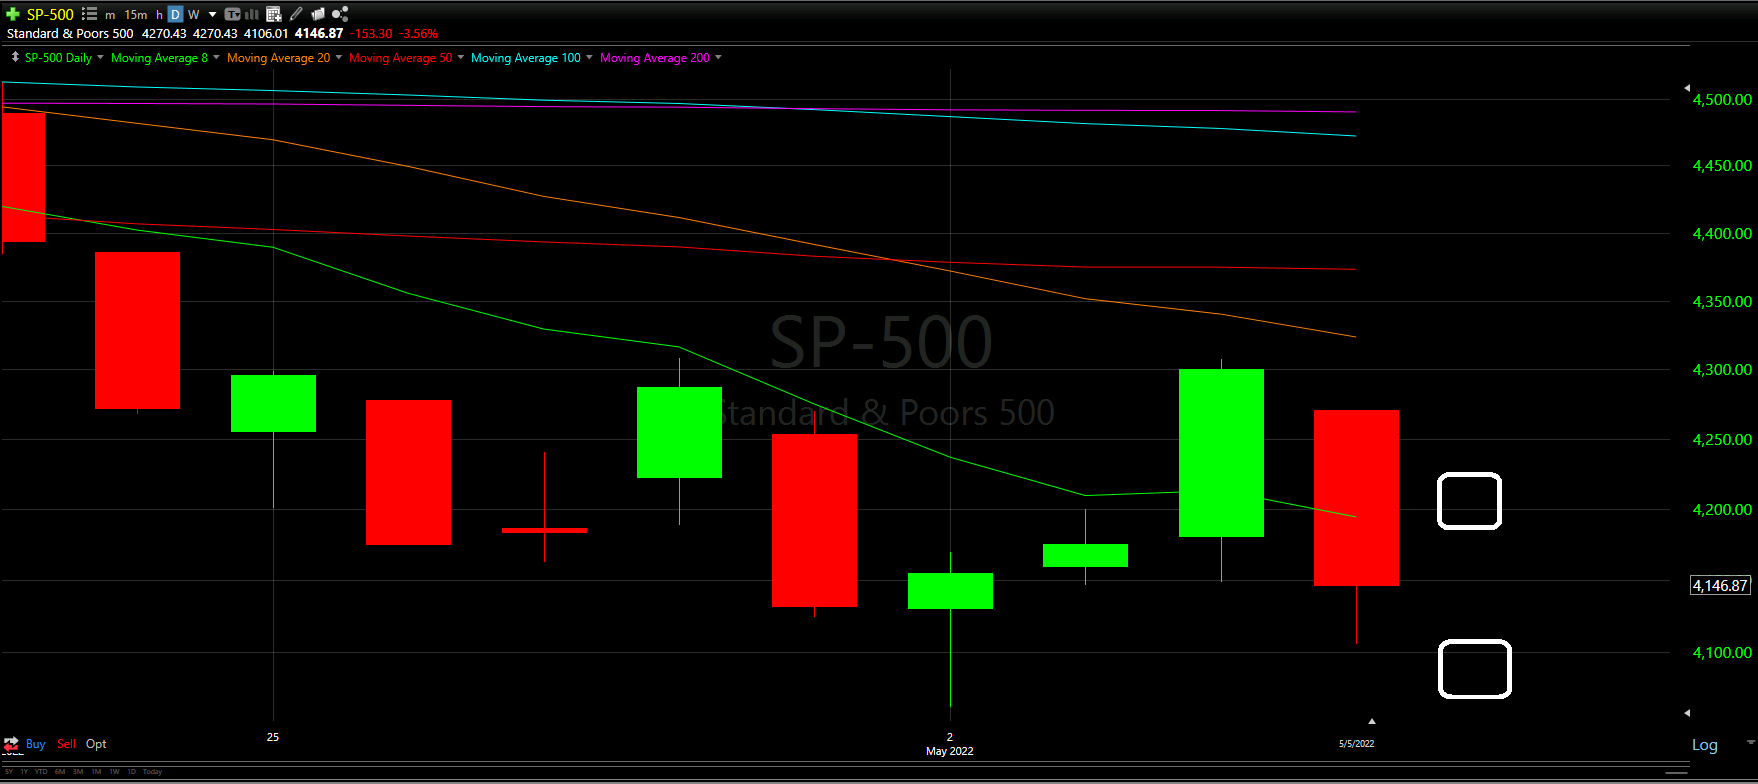Image resolution: width=1758 pixels, height=784 pixels.
Task: Click the May 2022 date label
Action: click(950, 751)
